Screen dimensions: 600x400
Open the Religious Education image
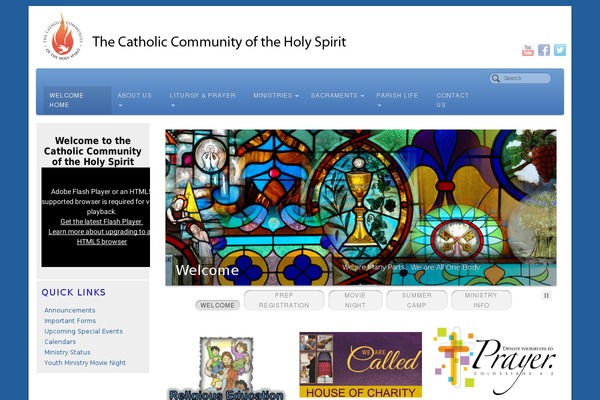click(226, 368)
